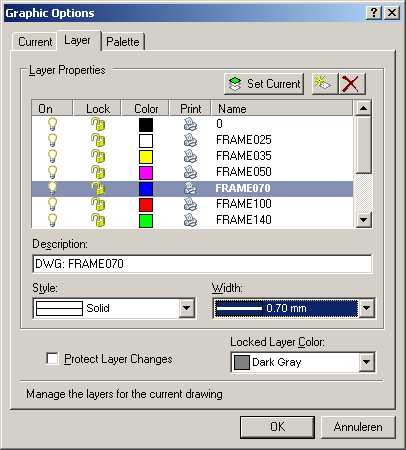
Task: Click the Description text field
Action: coord(202,264)
